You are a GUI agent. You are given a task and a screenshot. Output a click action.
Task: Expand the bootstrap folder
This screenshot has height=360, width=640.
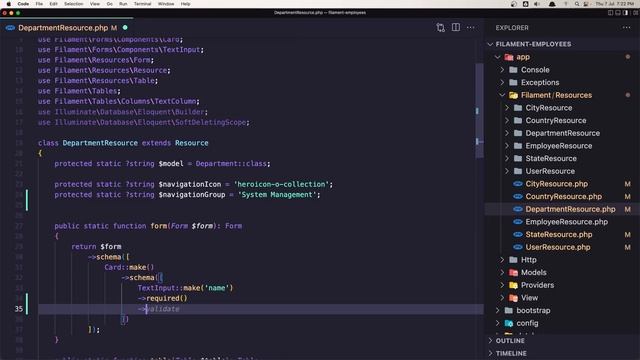coord(498,310)
